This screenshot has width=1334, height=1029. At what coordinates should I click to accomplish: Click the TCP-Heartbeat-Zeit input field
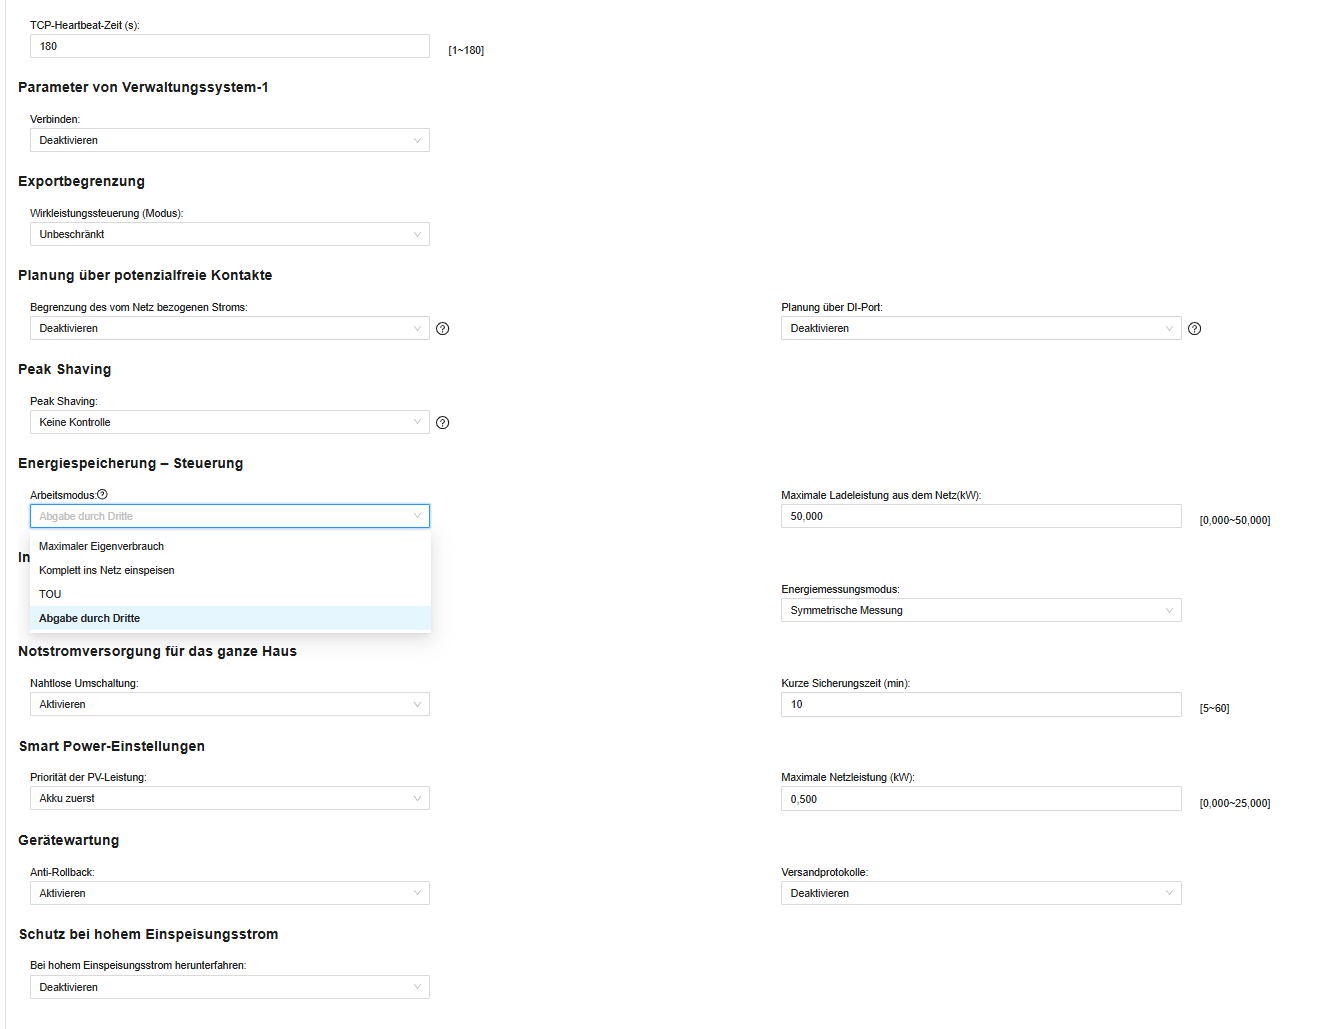tap(230, 46)
